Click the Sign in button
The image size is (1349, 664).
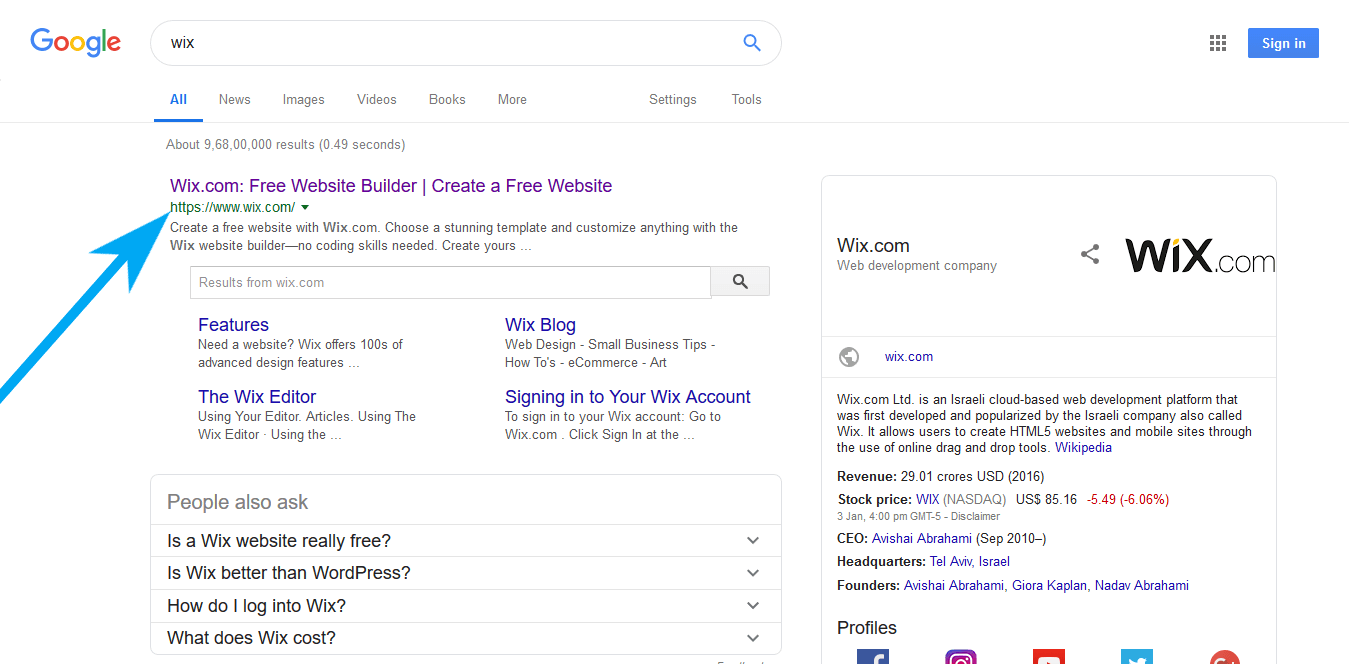tap(1283, 43)
